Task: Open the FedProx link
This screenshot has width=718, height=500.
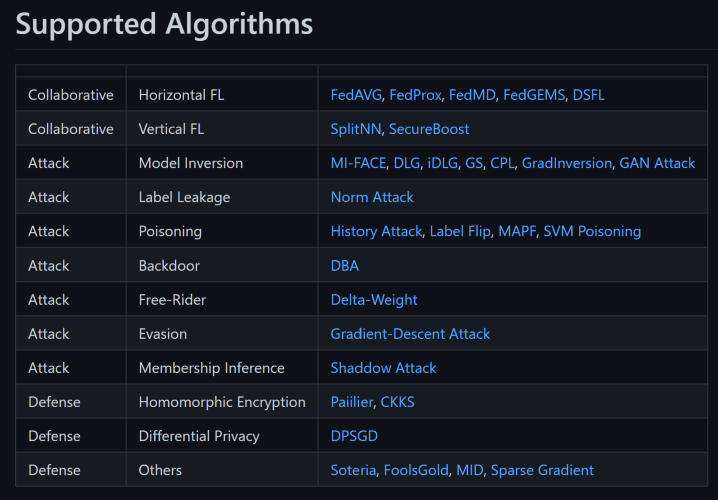Action: (x=415, y=95)
